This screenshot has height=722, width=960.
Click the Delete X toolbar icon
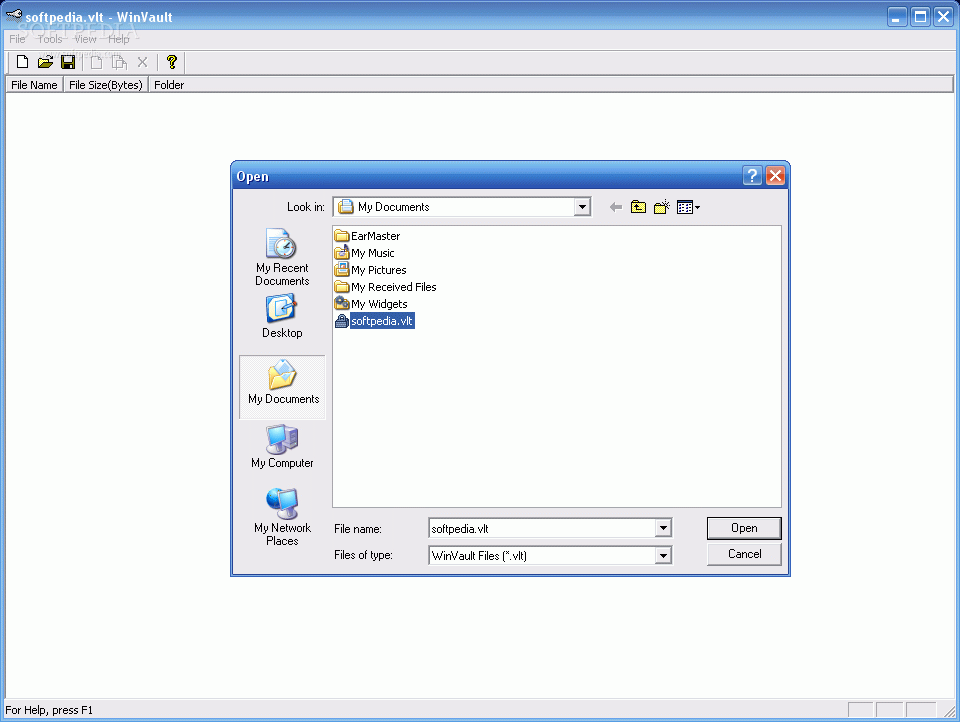(142, 62)
